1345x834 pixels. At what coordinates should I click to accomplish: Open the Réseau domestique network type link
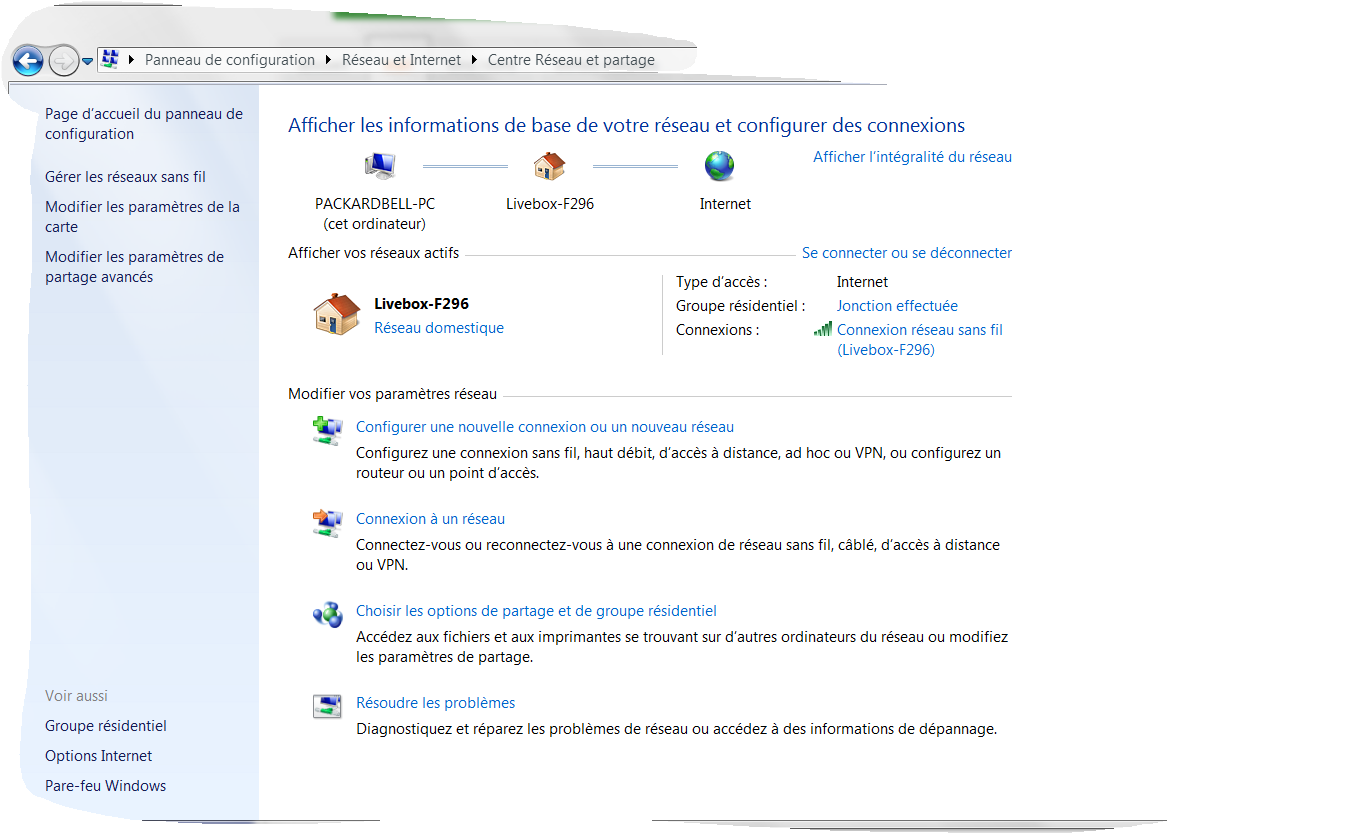click(x=439, y=328)
